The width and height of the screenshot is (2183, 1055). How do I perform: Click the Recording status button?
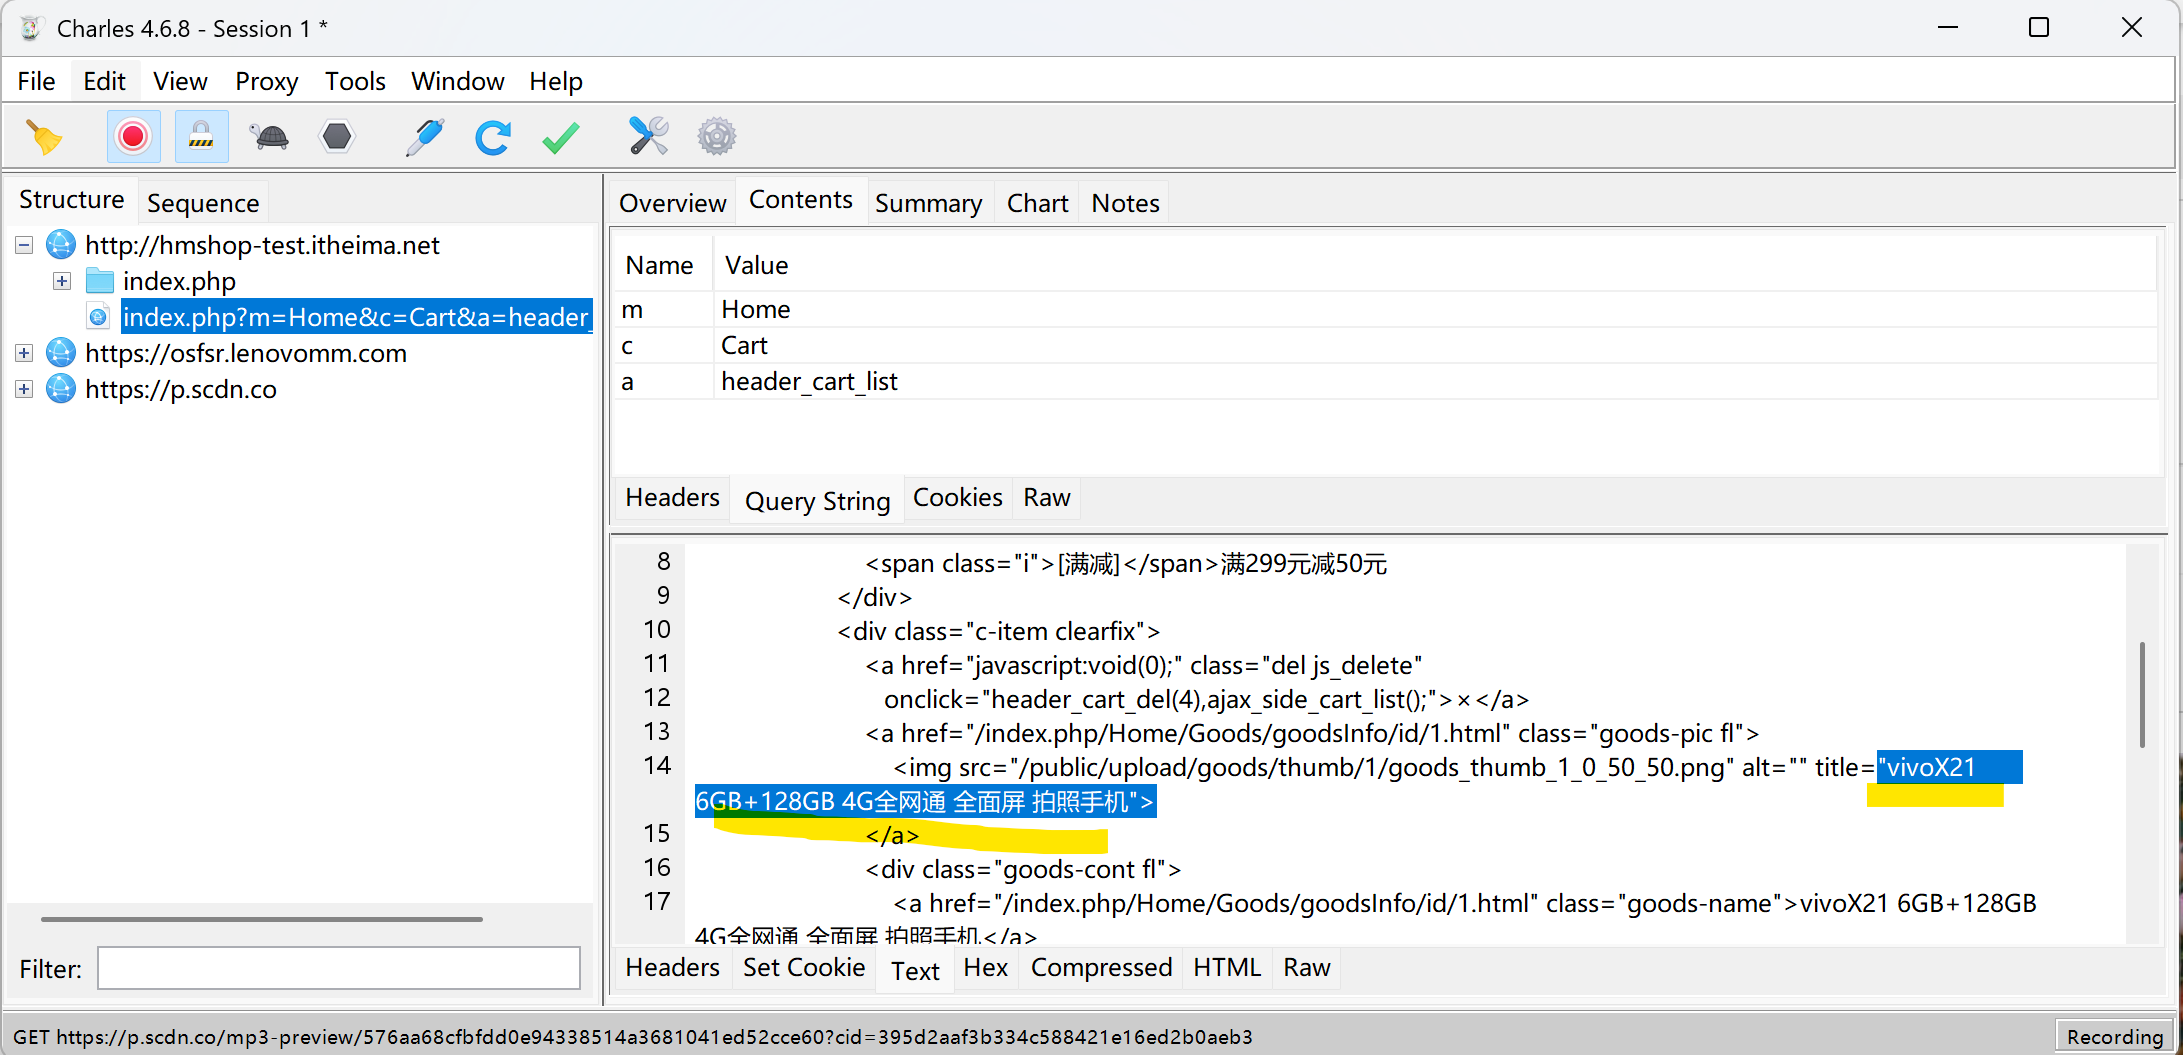click(2114, 1037)
